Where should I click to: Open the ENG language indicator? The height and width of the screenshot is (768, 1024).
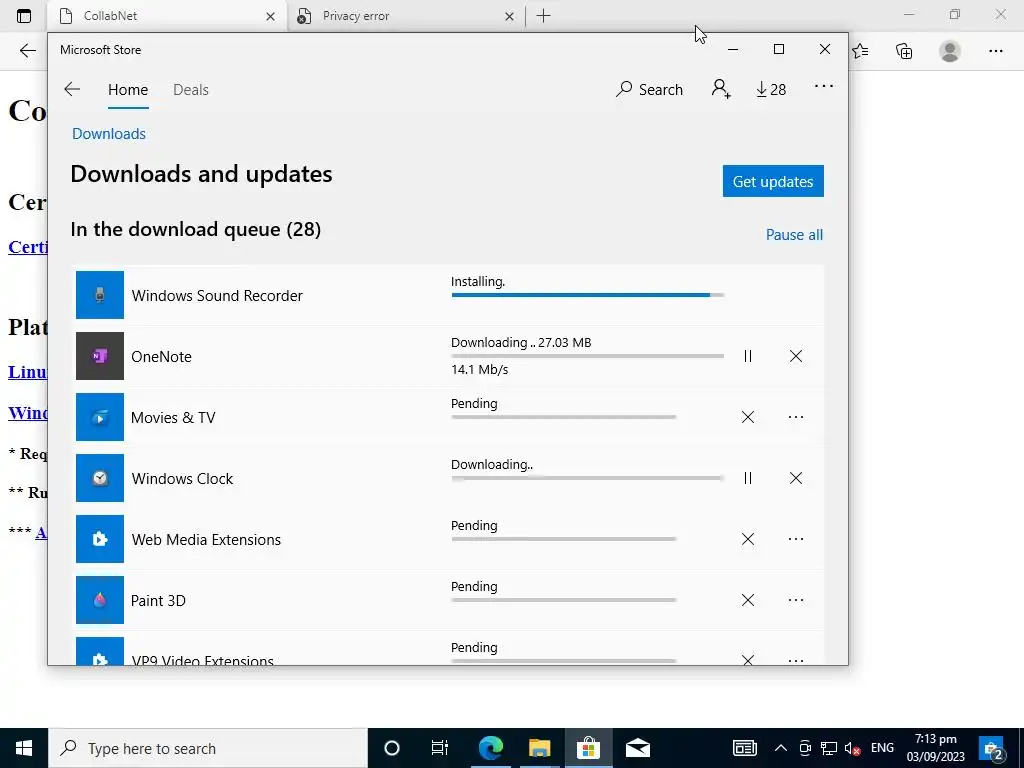point(882,748)
